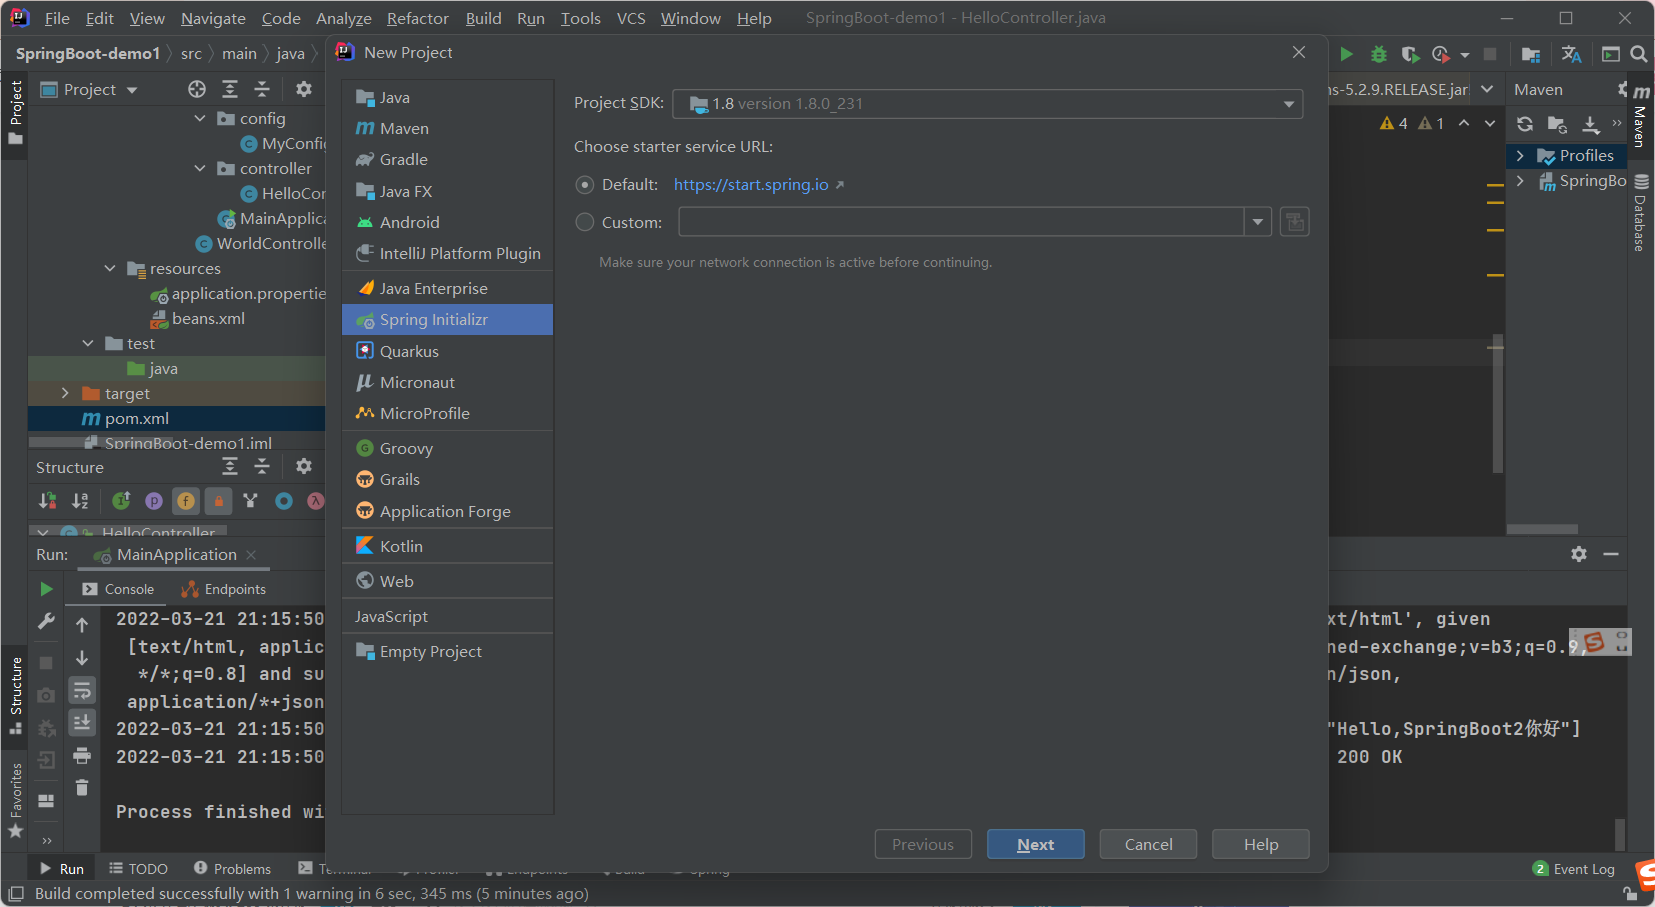Open the Event Log
Viewport: 1655px width, 907px height.
(1574, 869)
